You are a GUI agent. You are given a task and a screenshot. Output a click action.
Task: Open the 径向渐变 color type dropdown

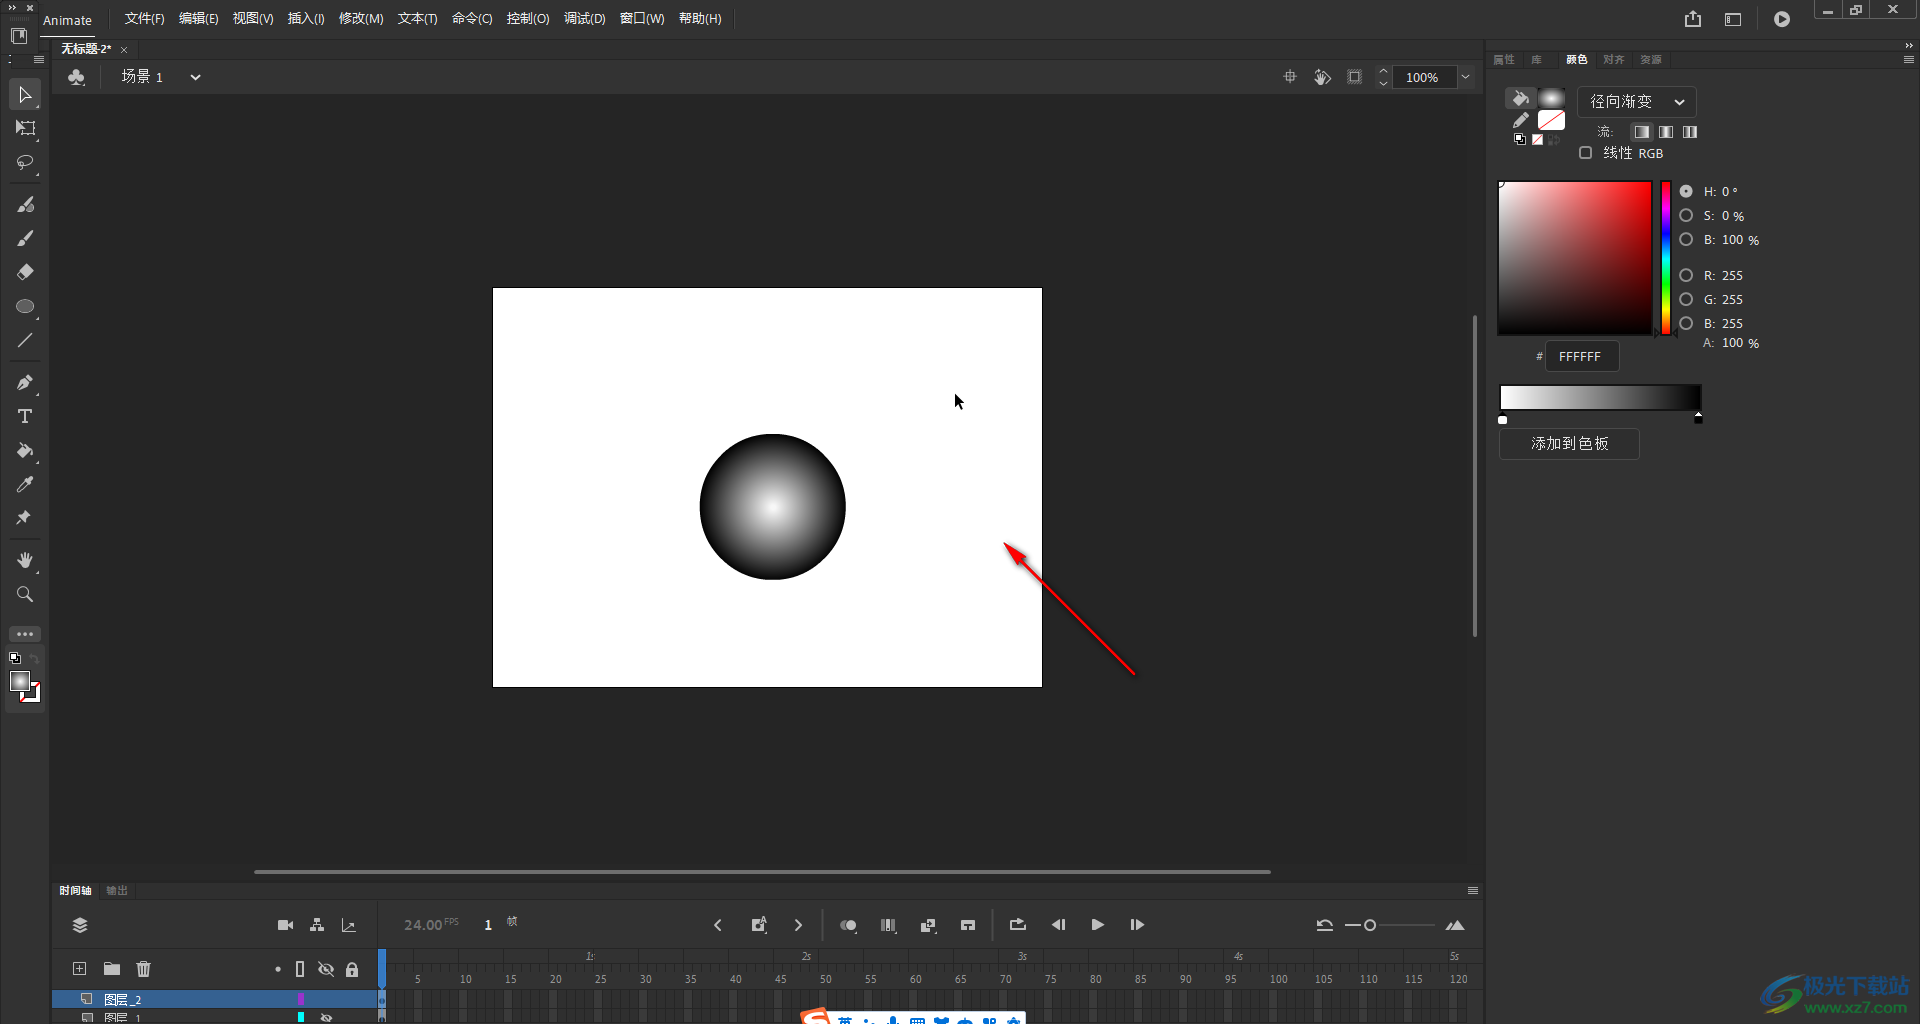[1637, 102]
